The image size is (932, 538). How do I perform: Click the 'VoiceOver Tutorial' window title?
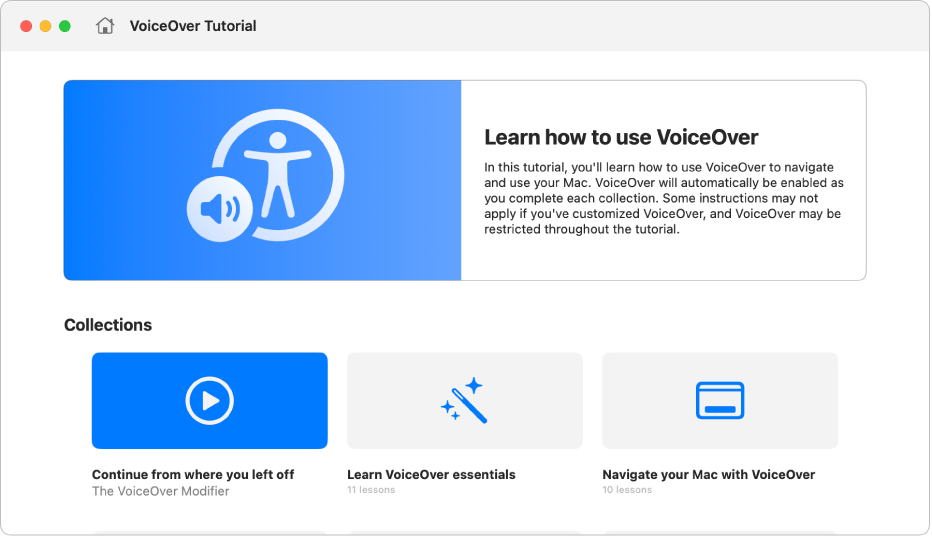(193, 26)
